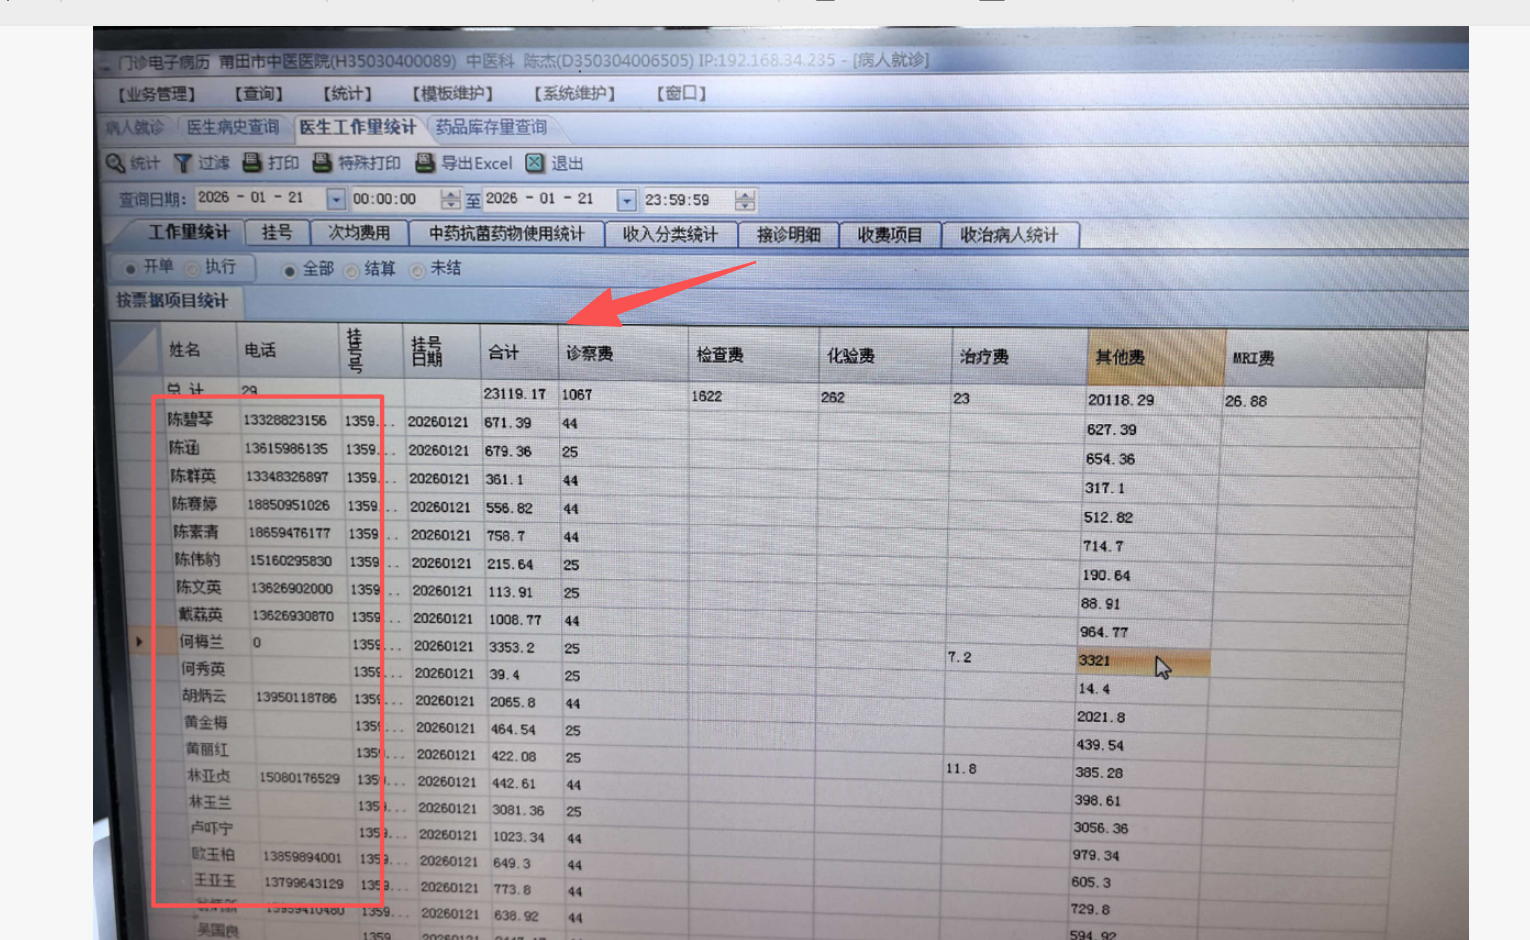Open the 【系统维护】 menu
The height and width of the screenshot is (940, 1530).
tap(575, 94)
